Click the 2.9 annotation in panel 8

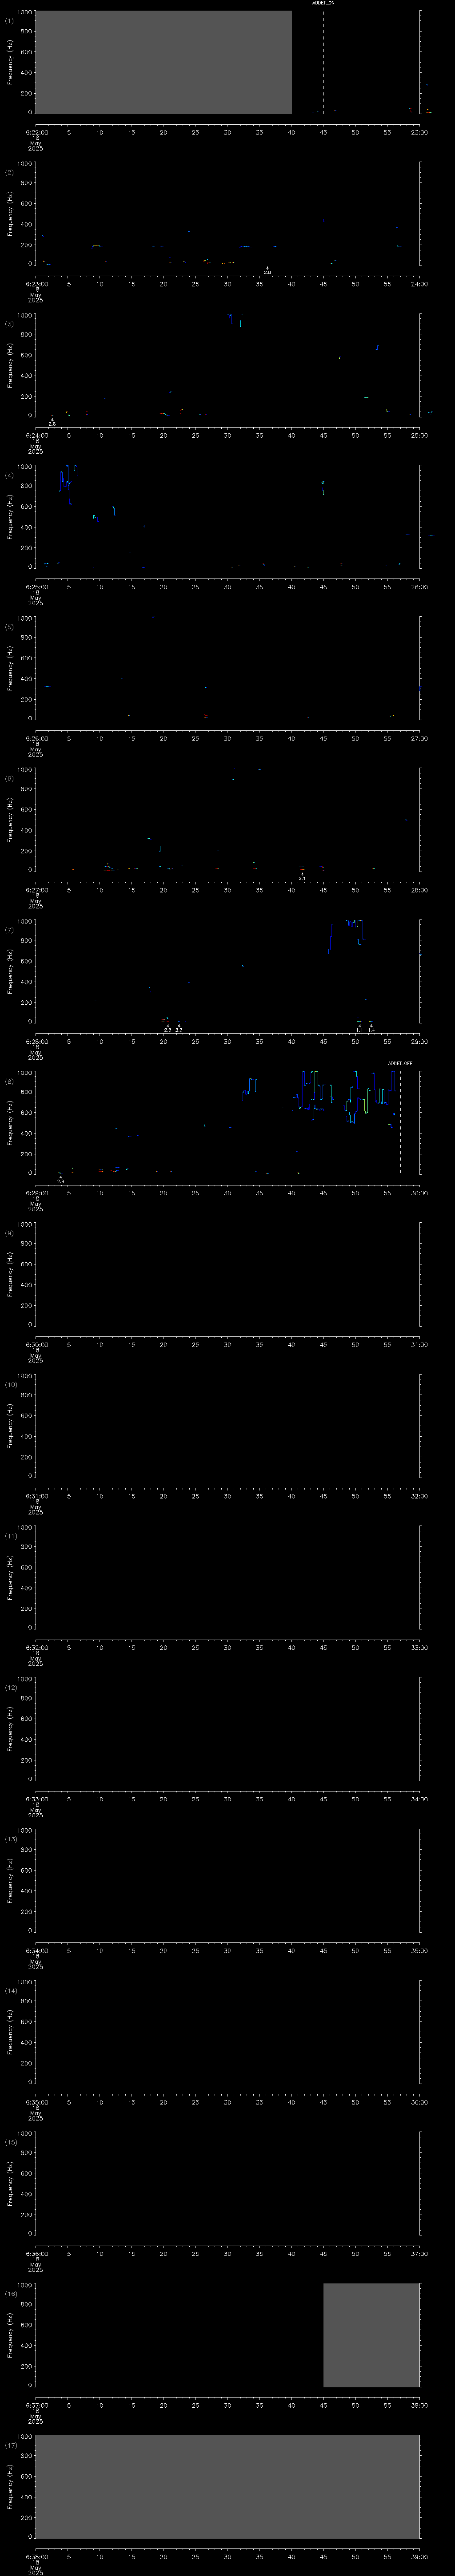60,1181
